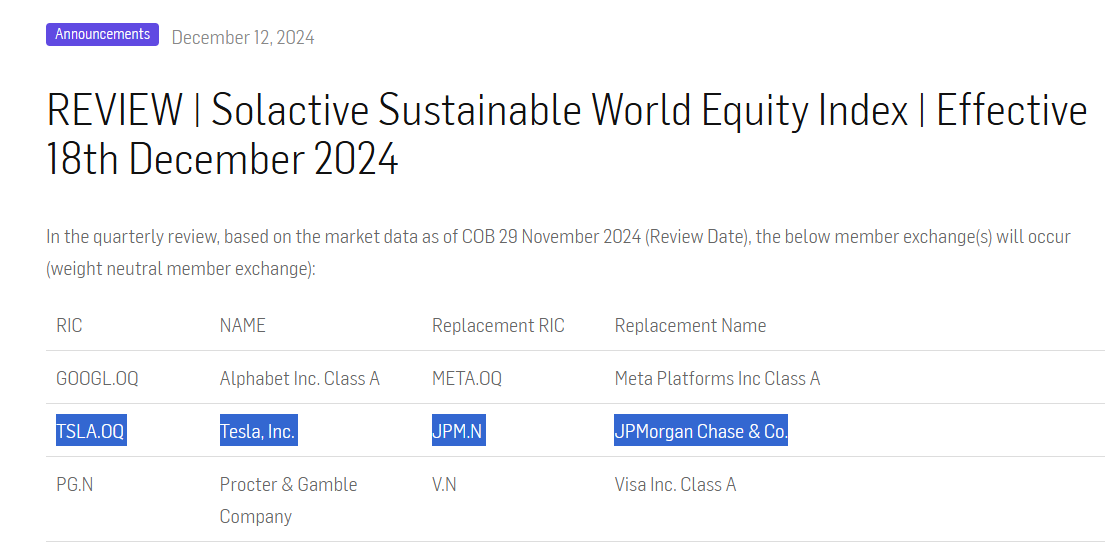Screen dimensions: 1119x545
Task: Click the Meta Platforms Inc Class A cell
Action: click(717, 378)
